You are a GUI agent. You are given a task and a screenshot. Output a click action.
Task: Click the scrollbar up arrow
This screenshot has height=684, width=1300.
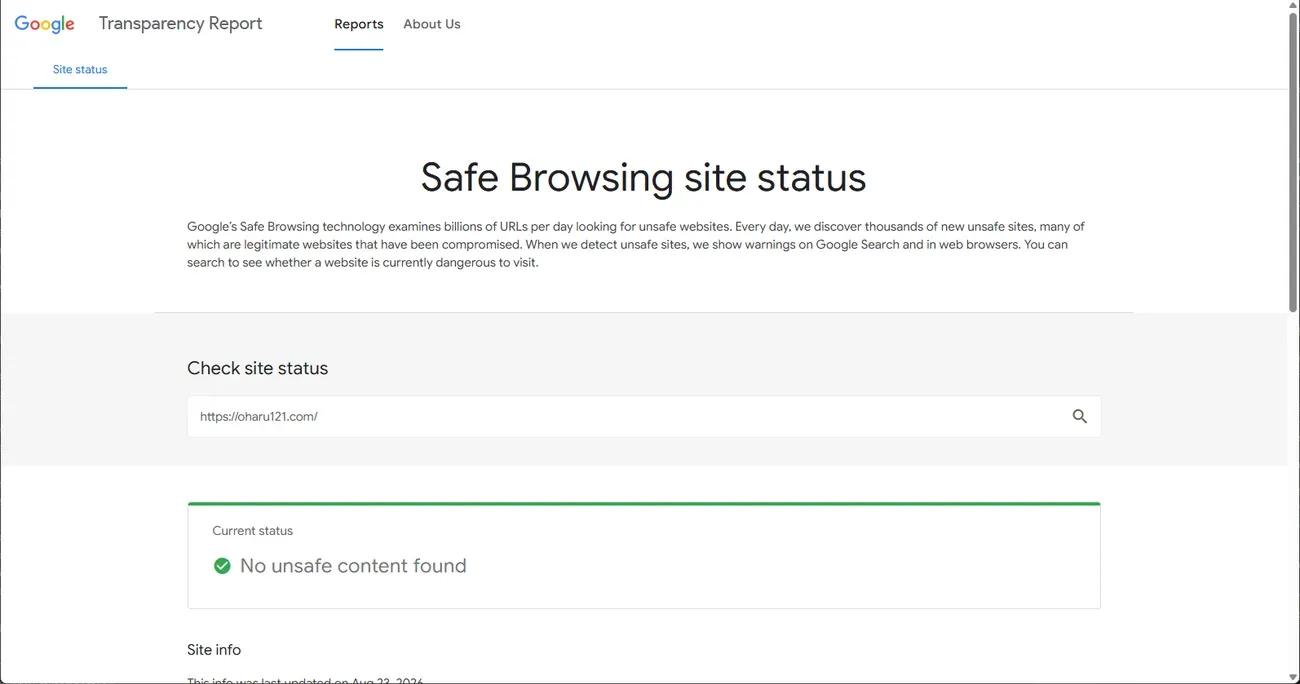tap(1293, 6)
